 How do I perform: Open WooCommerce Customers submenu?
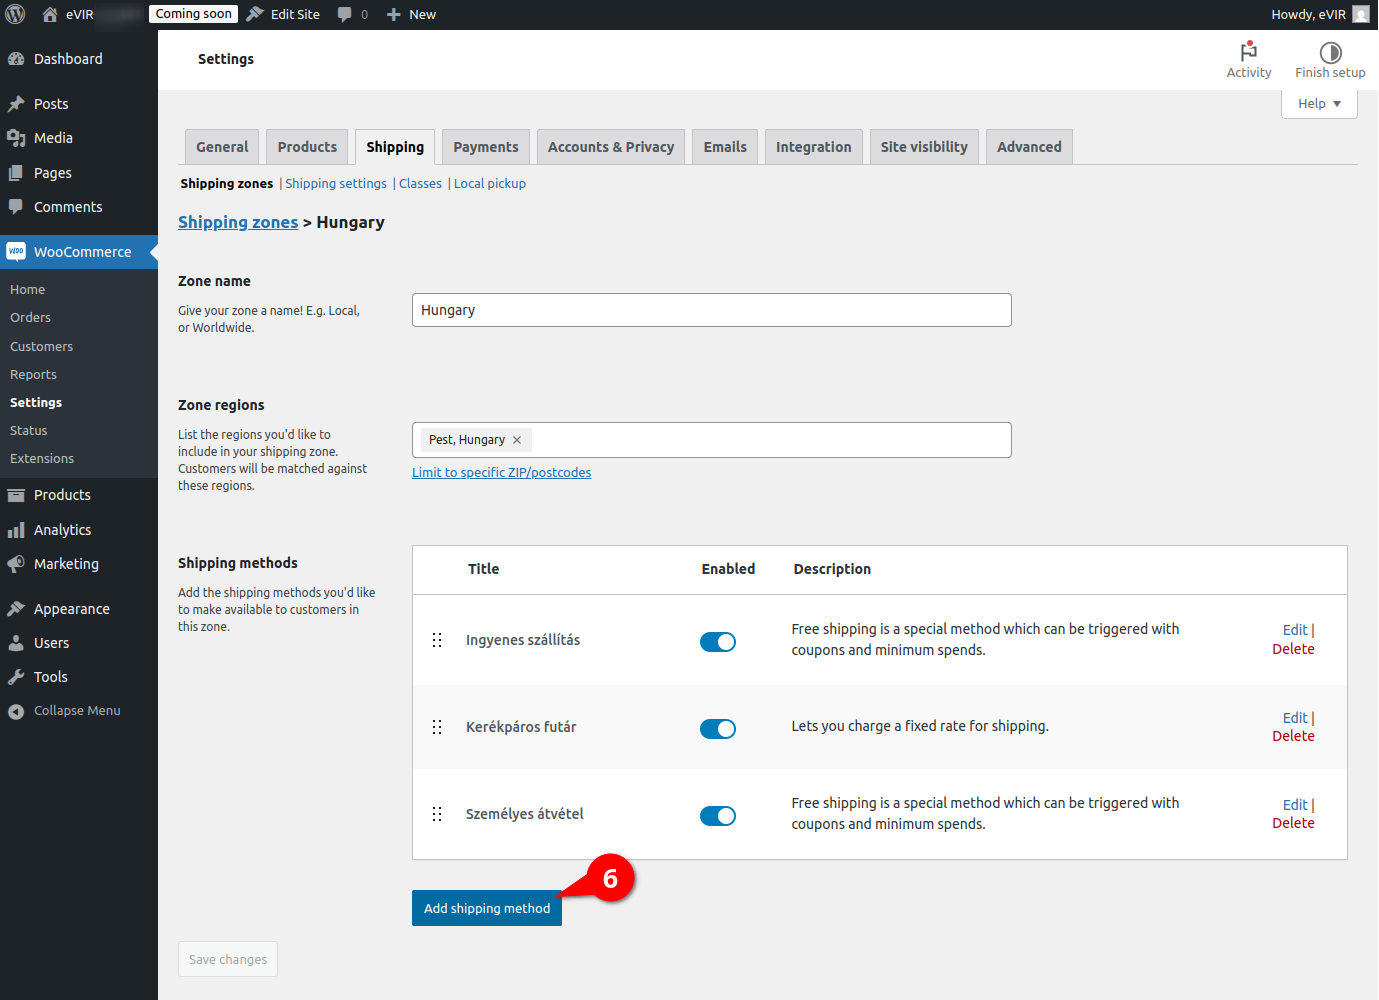41,347
